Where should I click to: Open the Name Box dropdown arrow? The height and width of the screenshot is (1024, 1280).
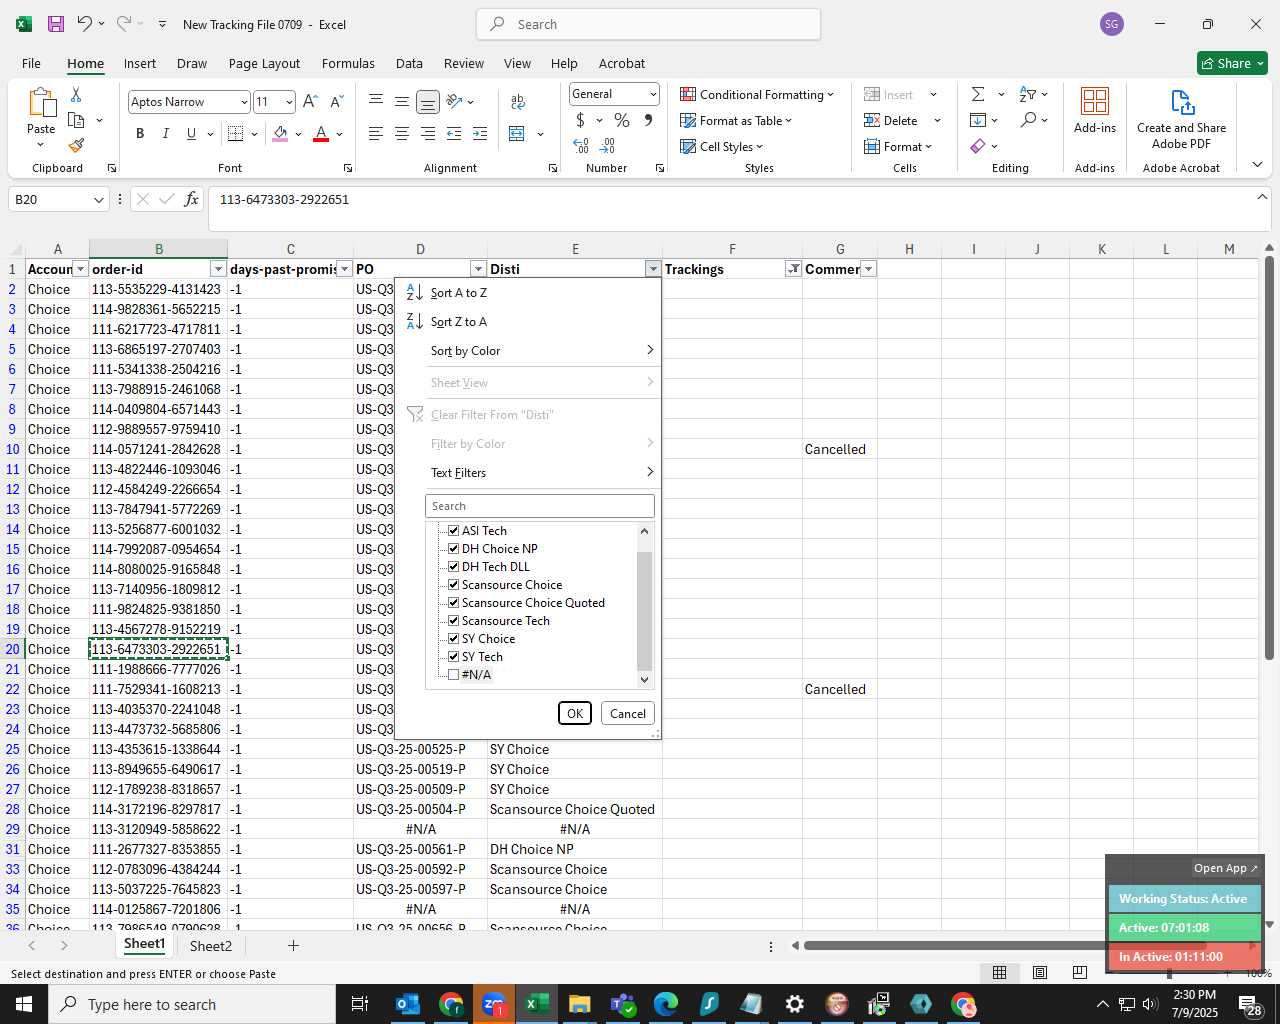[98, 199]
